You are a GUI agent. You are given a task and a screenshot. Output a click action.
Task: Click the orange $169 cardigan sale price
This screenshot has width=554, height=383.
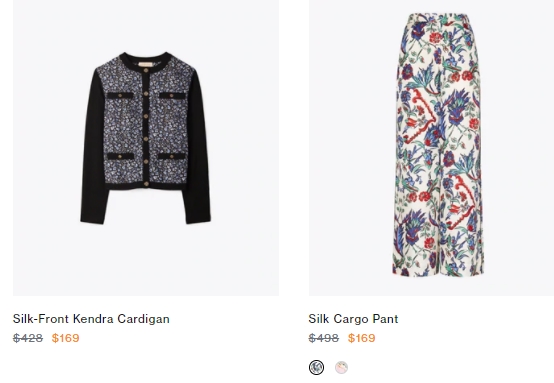pyautogui.click(x=66, y=338)
